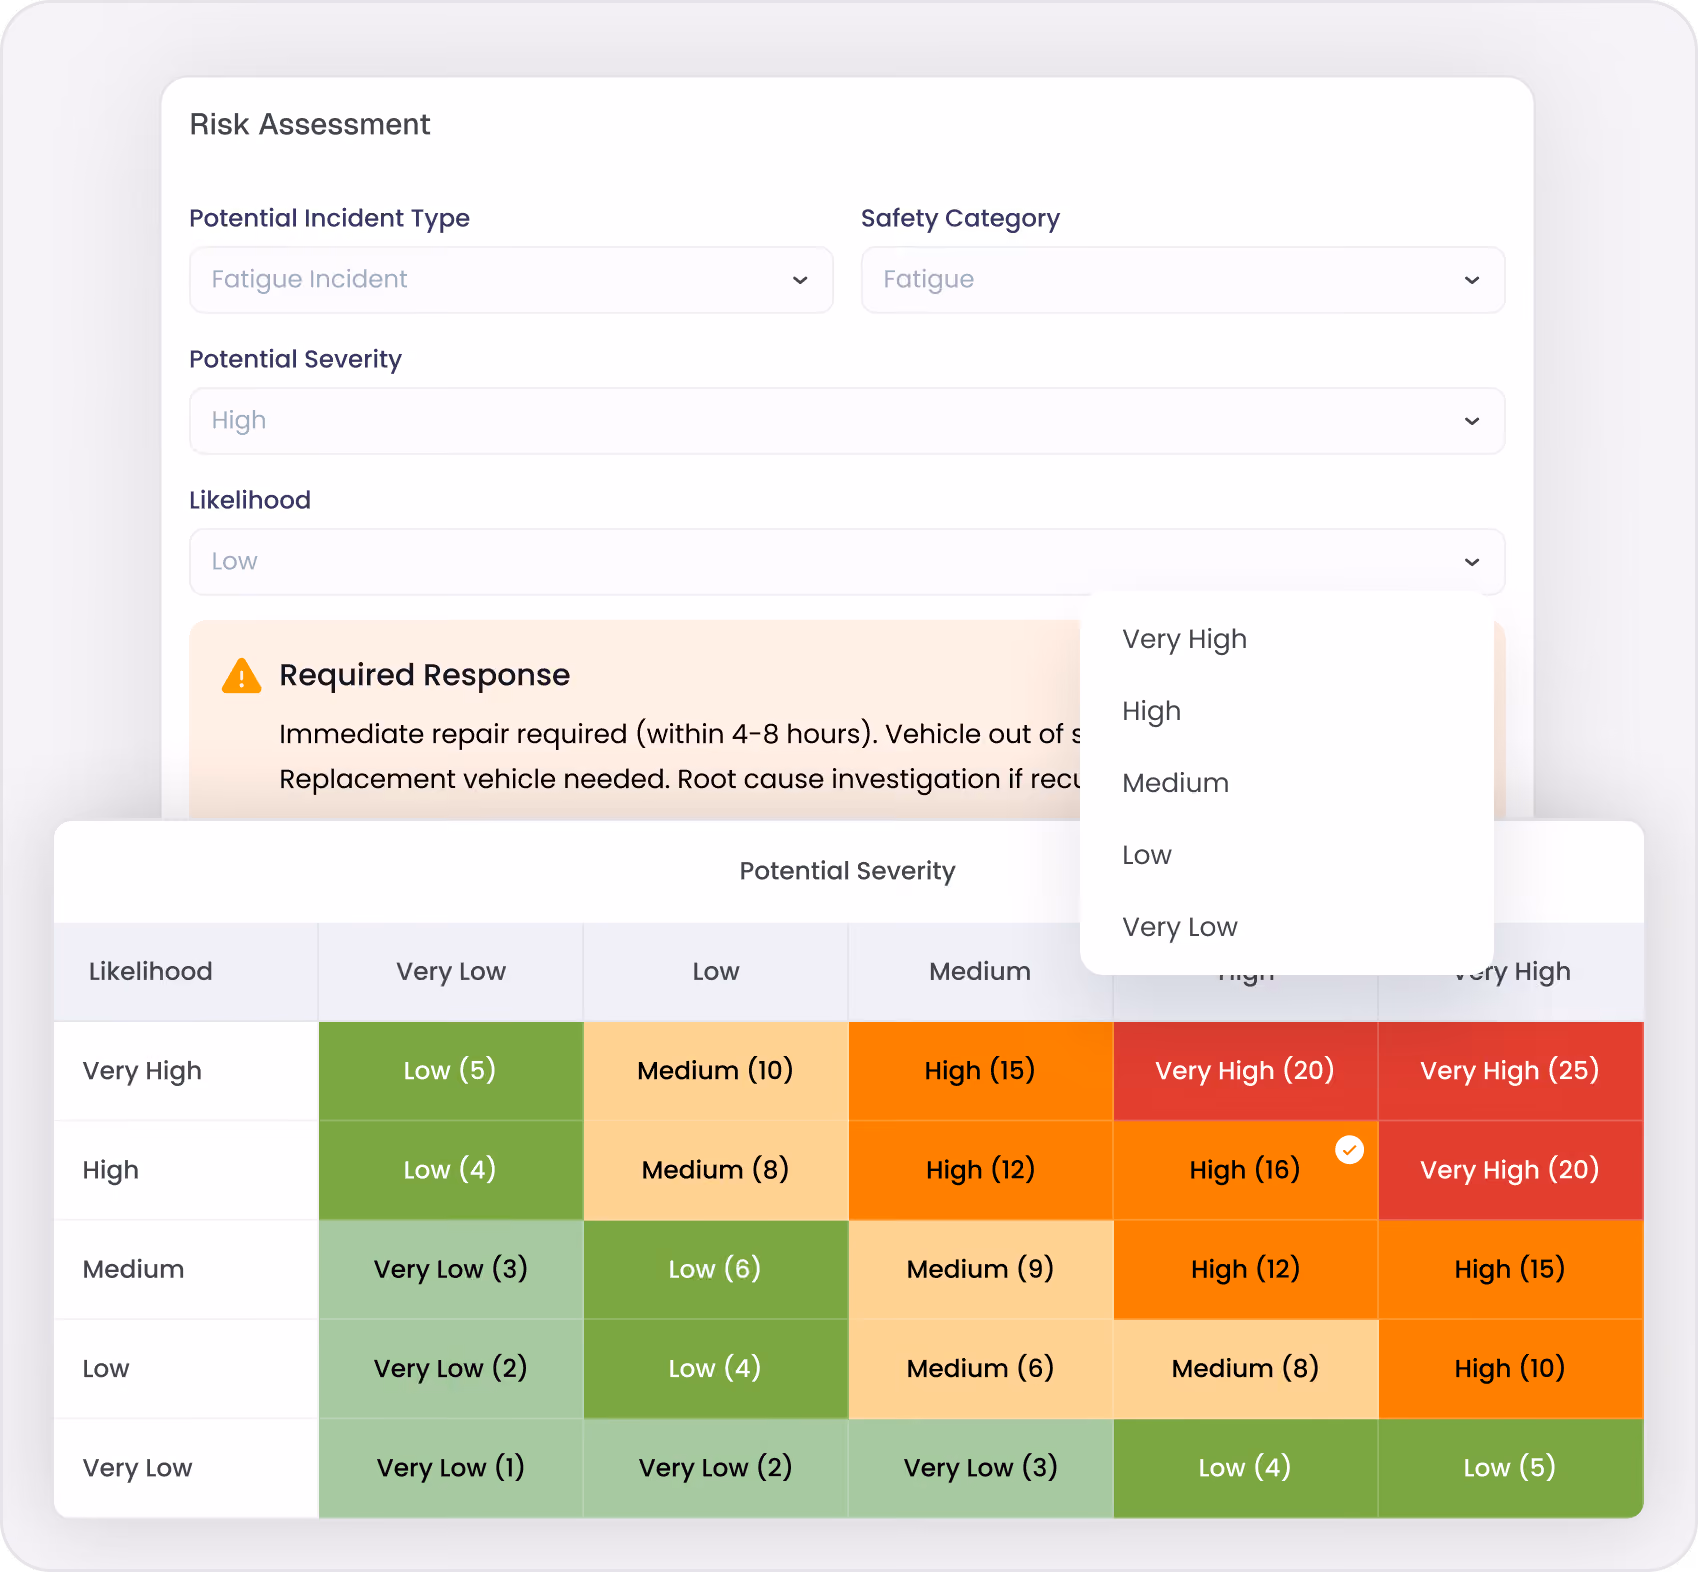Screen dimensions: 1698x1572
Task: Click the Very Low likelihood row label
Action: click(137, 1468)
